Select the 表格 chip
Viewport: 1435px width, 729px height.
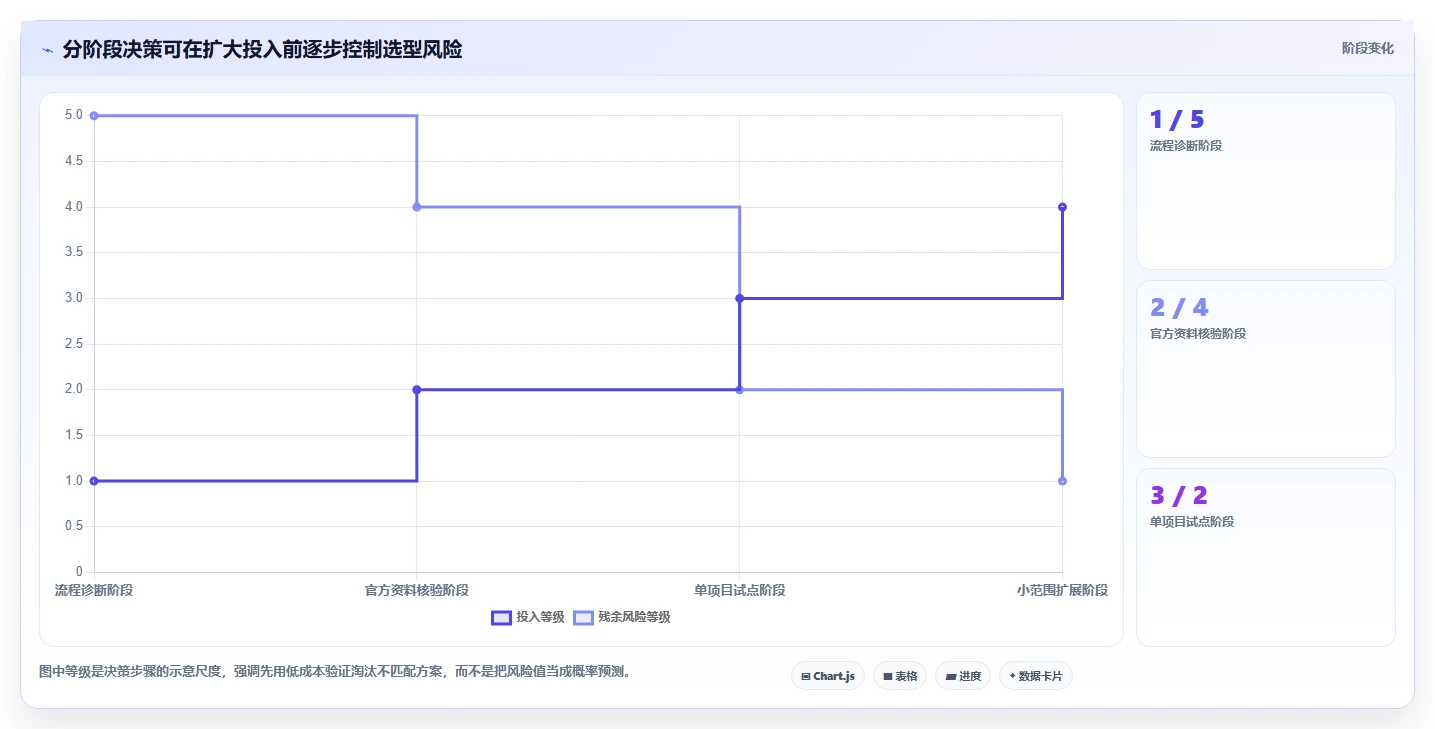[900, 676]
